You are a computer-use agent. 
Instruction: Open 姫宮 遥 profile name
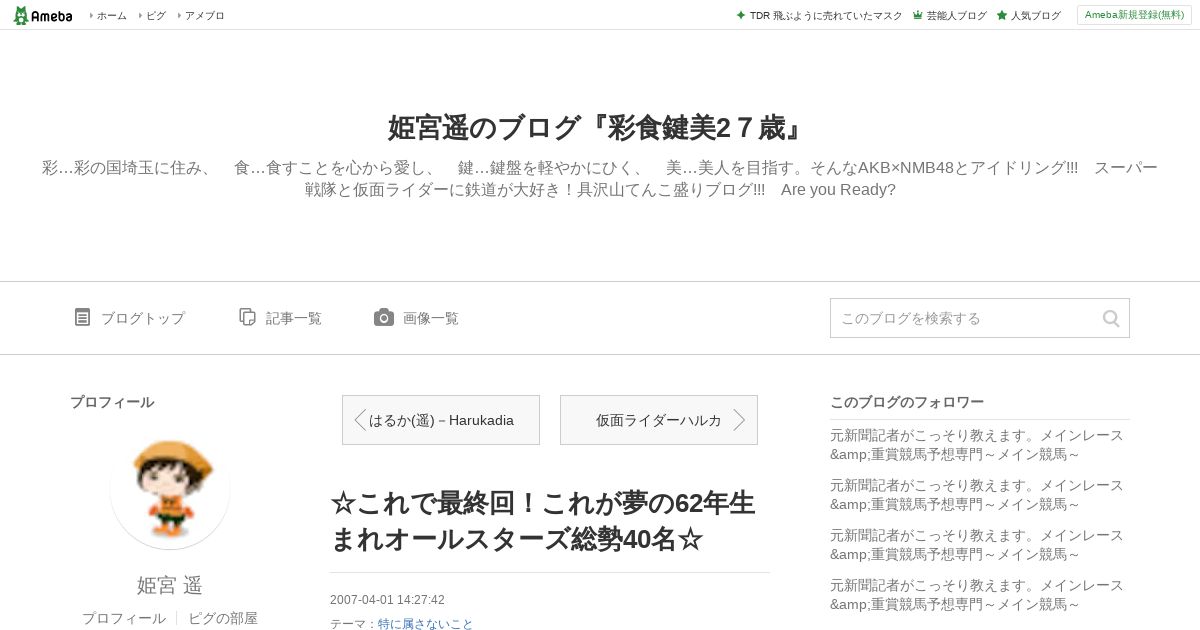point(170,585)
